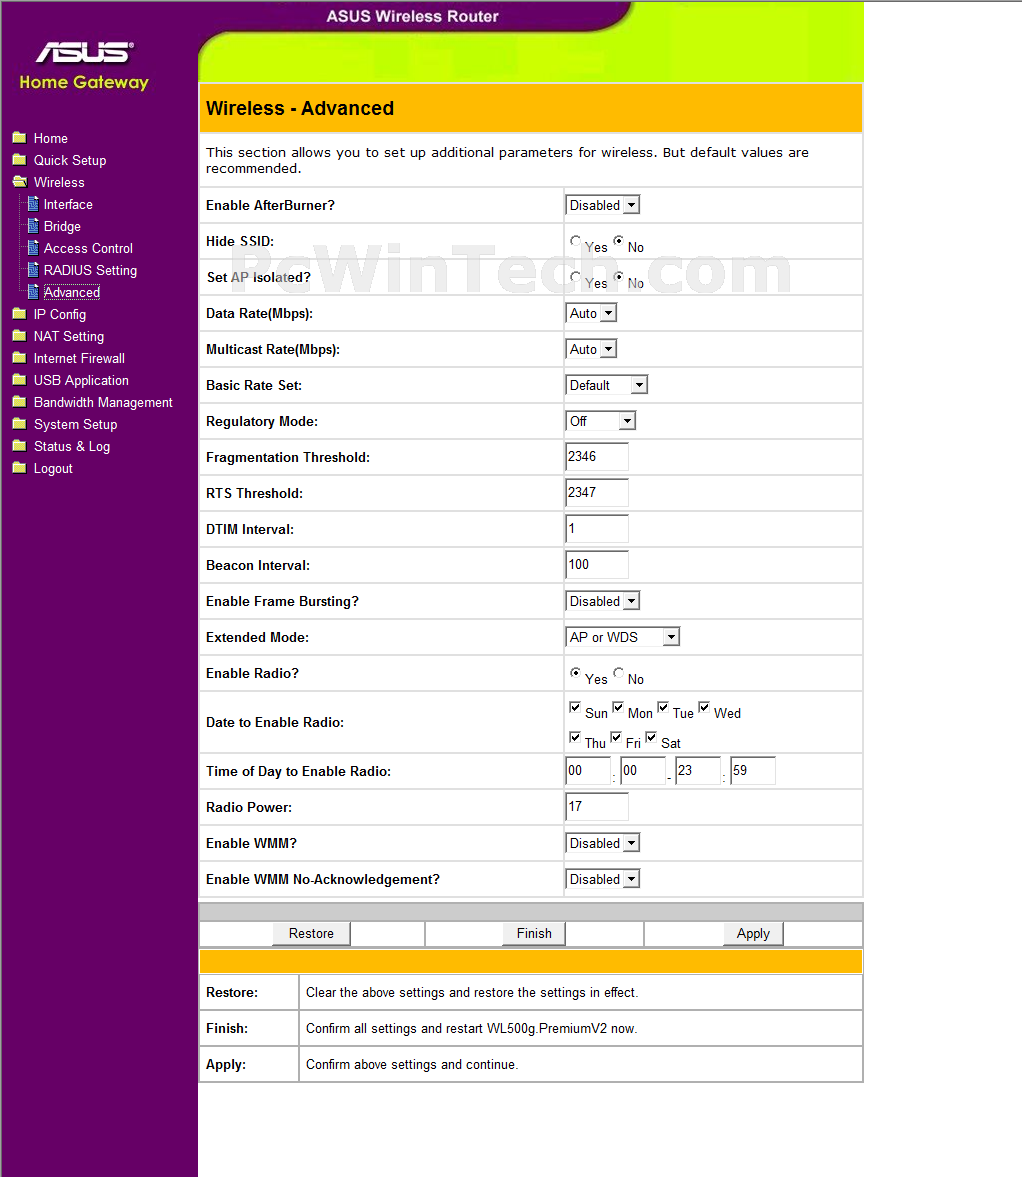Go to the Home menu item
Screen dimensions: 1022x1177
click(x=50, y=138)
